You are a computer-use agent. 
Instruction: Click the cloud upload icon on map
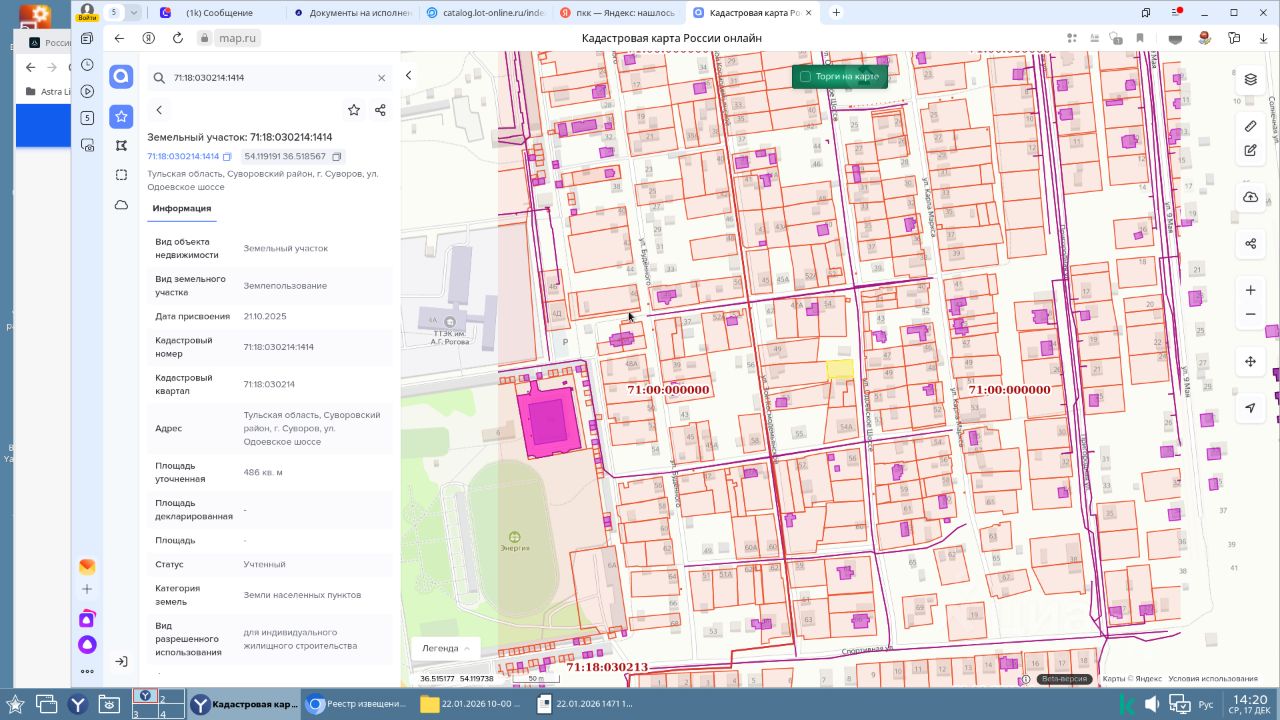point(1250,197)
